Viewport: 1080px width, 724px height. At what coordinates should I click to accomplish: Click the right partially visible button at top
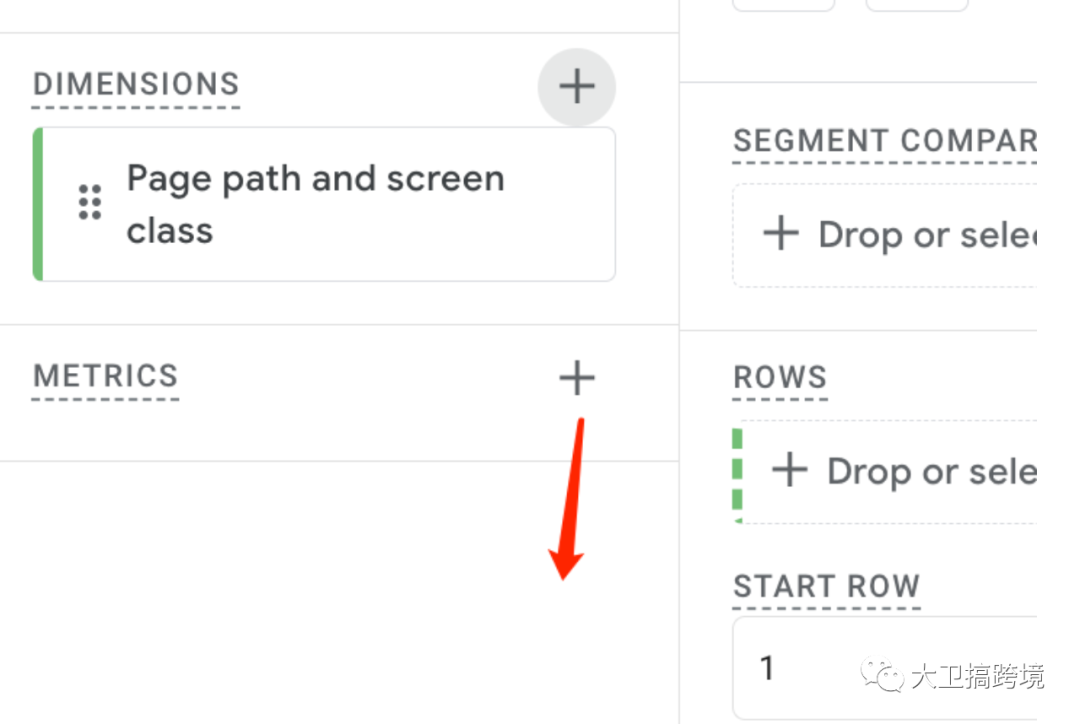tap(916, 5)
